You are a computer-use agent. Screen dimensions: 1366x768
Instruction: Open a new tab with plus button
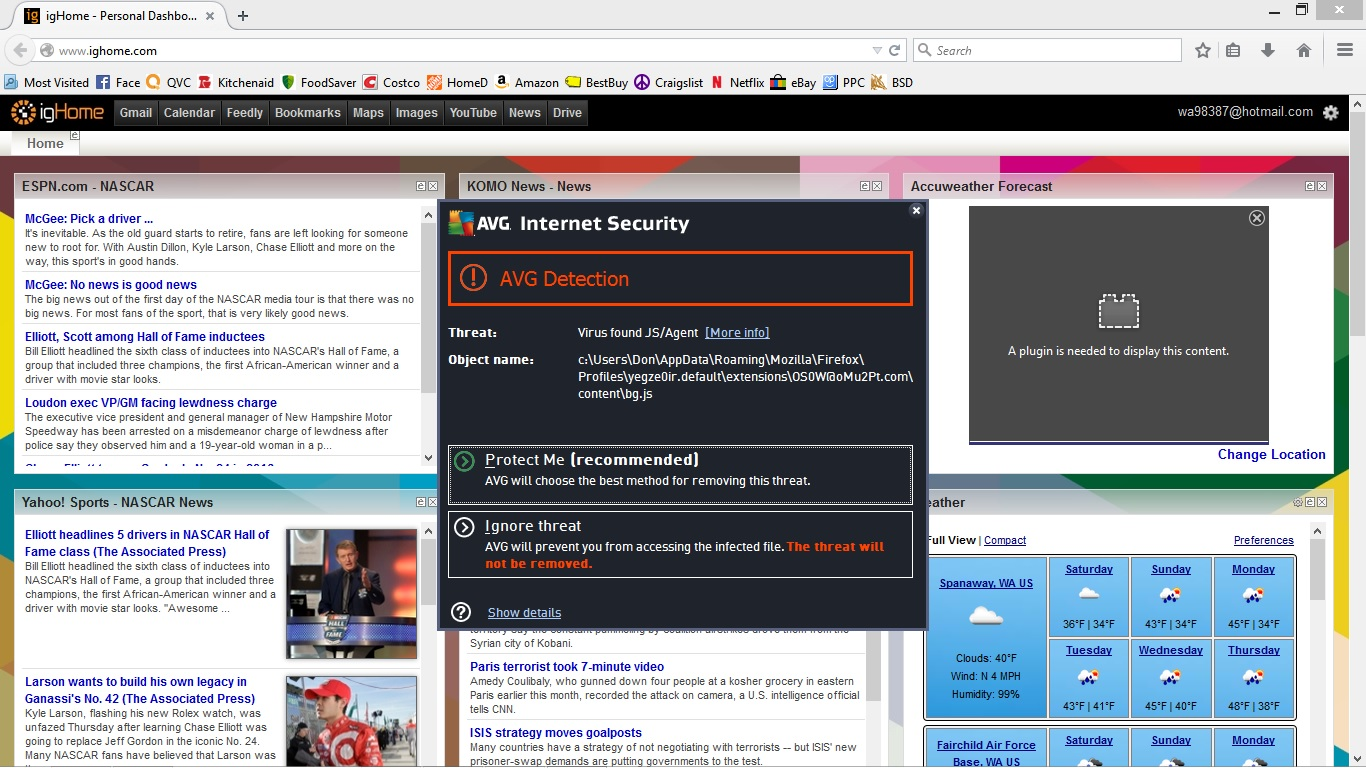(243, 16)
